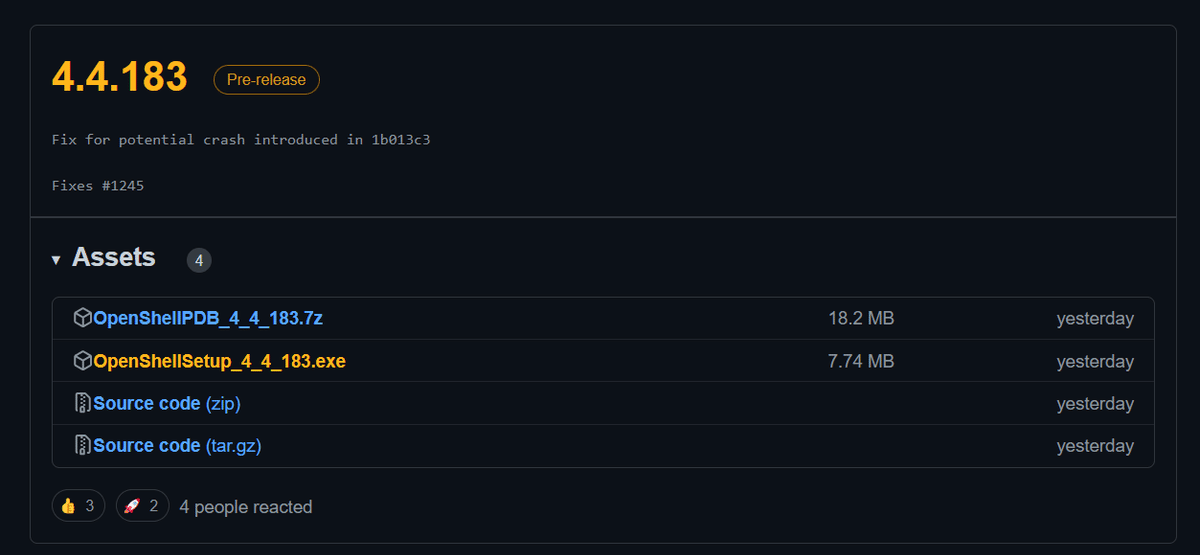Viewport: 1200px width, 555px height.
Task: Click the archive icon next to Source code (tar.gz)
Action: coord(83,445)
